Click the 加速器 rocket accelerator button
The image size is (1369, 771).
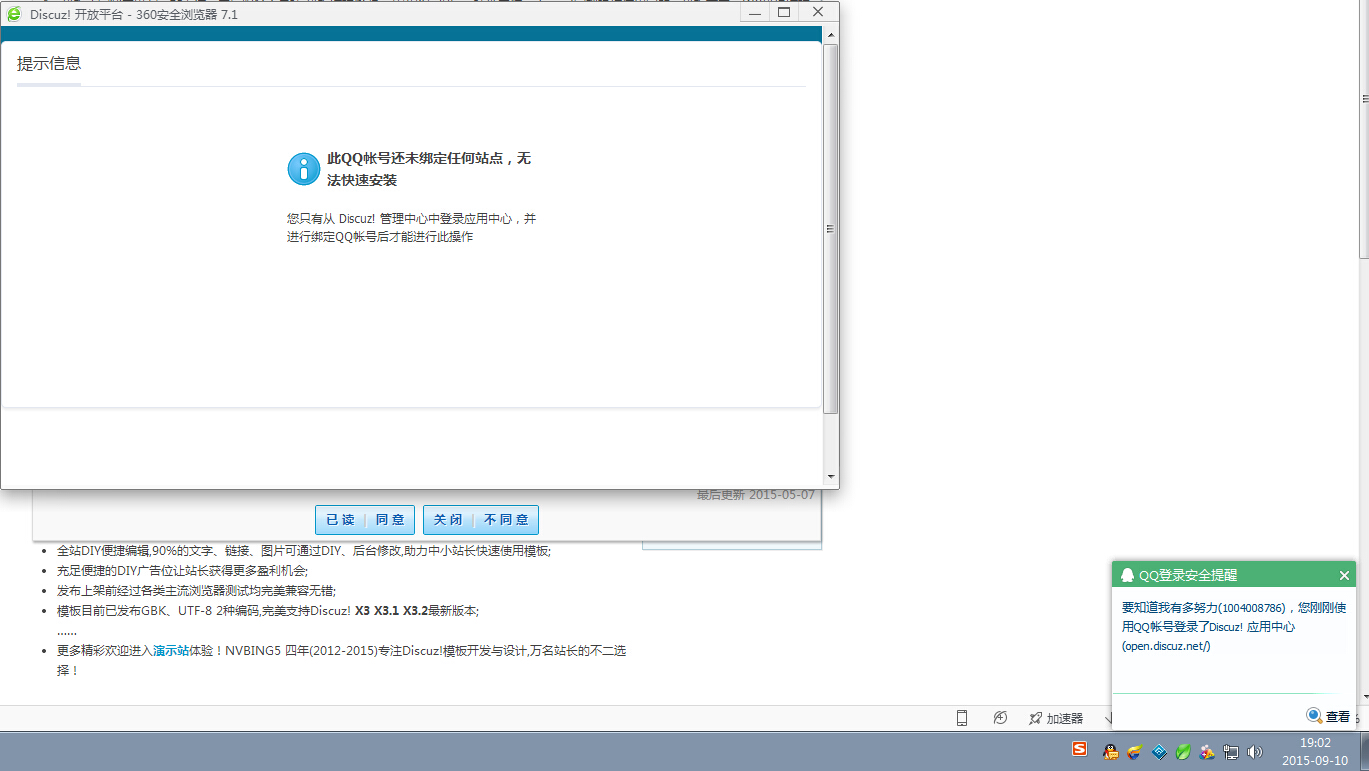tap(1056, 718)
